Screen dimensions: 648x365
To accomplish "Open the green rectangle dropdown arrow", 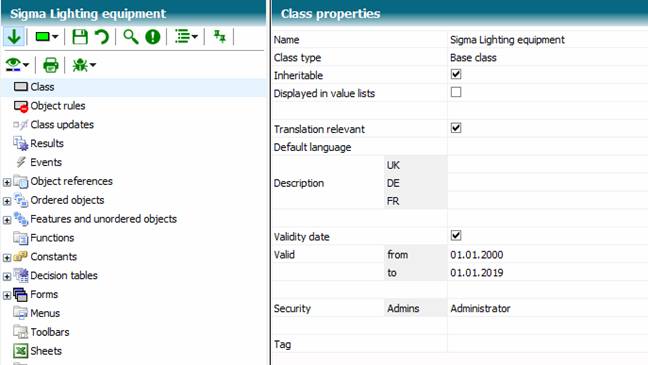I will pyautogui.click(x=55, y=37).
